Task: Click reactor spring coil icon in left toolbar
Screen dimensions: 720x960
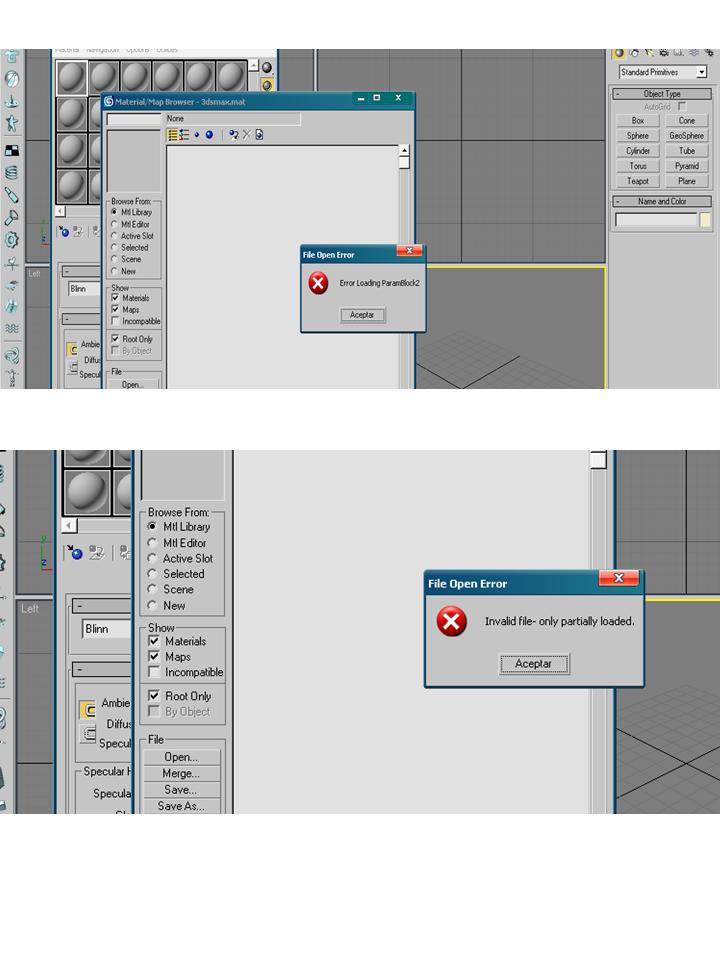Action: [x=12, y=173]
